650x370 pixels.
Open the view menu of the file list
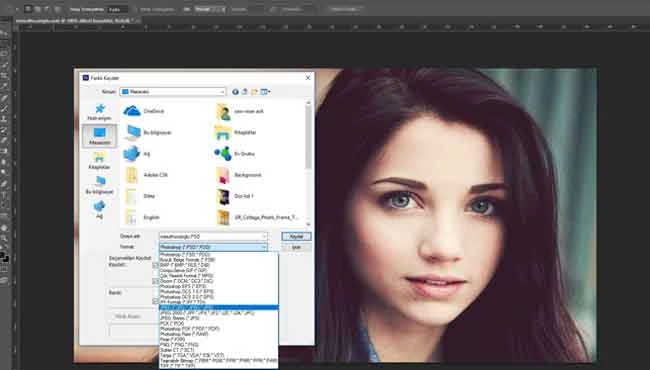tap(265, 92)
